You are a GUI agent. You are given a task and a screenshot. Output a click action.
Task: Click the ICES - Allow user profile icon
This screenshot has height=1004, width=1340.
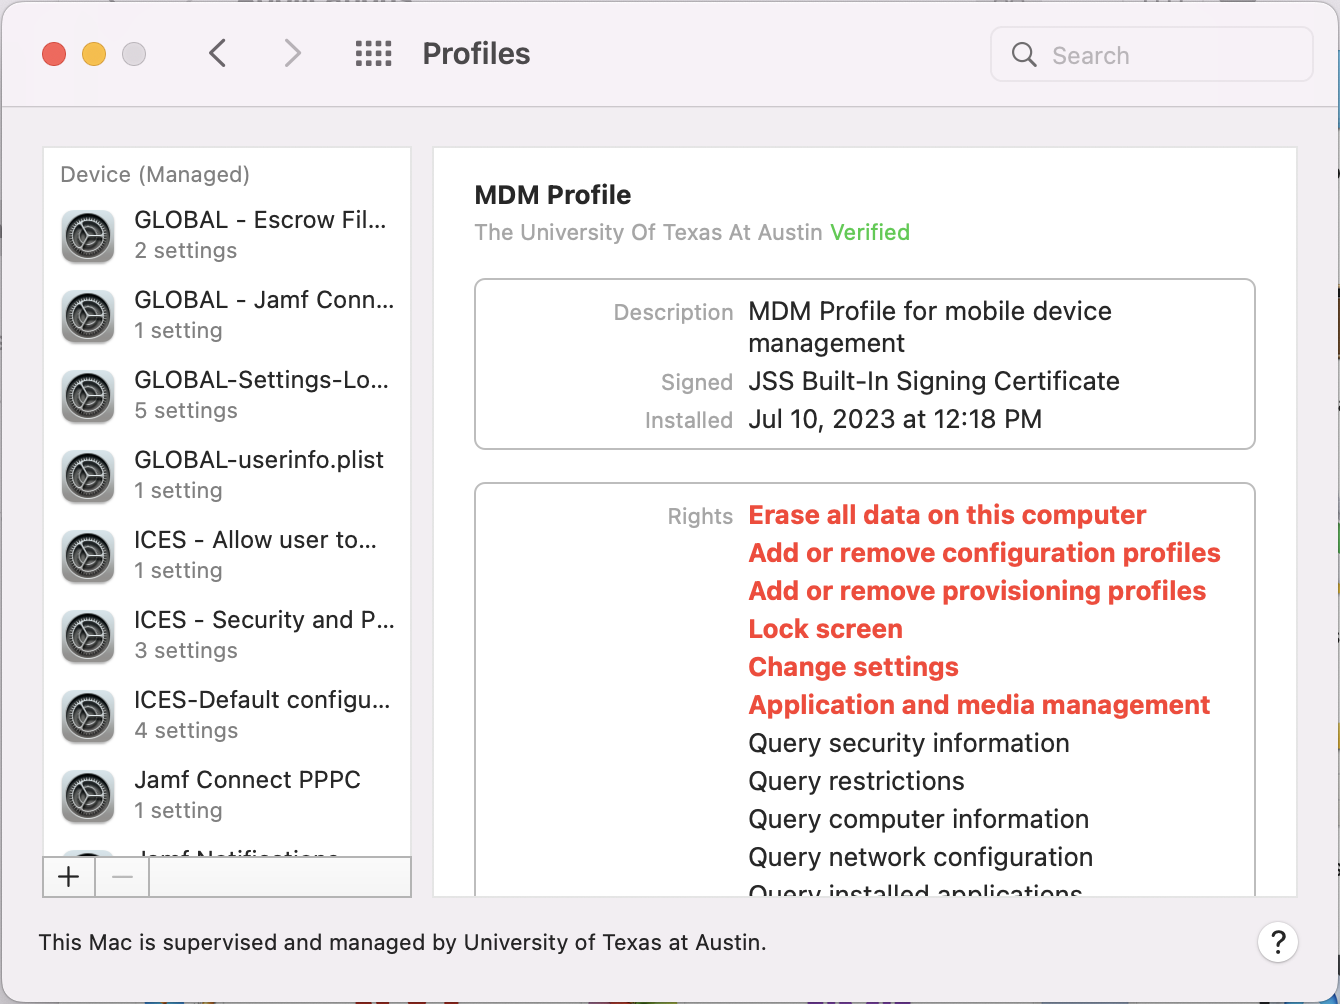88,556
